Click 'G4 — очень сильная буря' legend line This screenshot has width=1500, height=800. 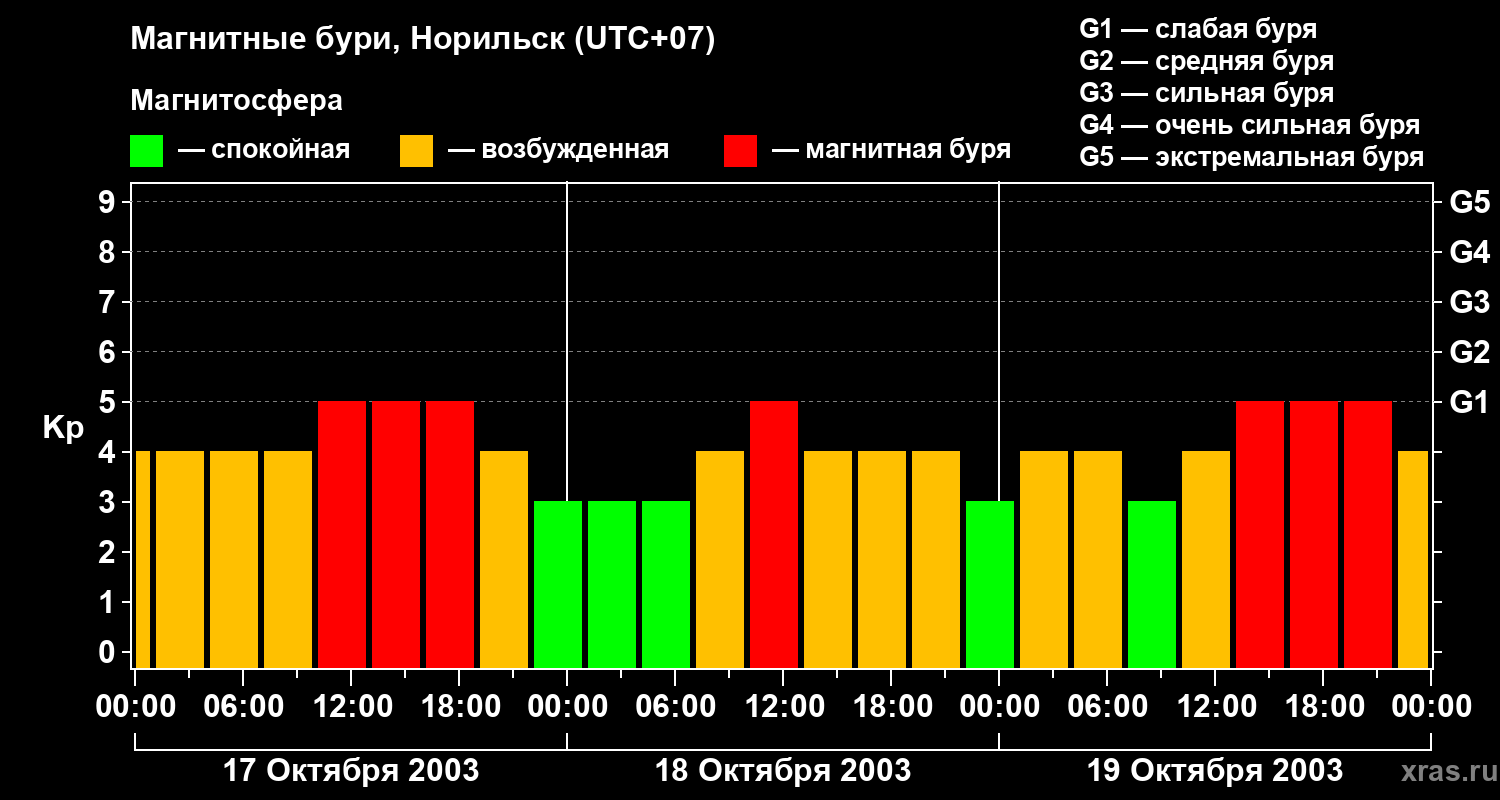pyautogui.click(x=1250, y=125)
